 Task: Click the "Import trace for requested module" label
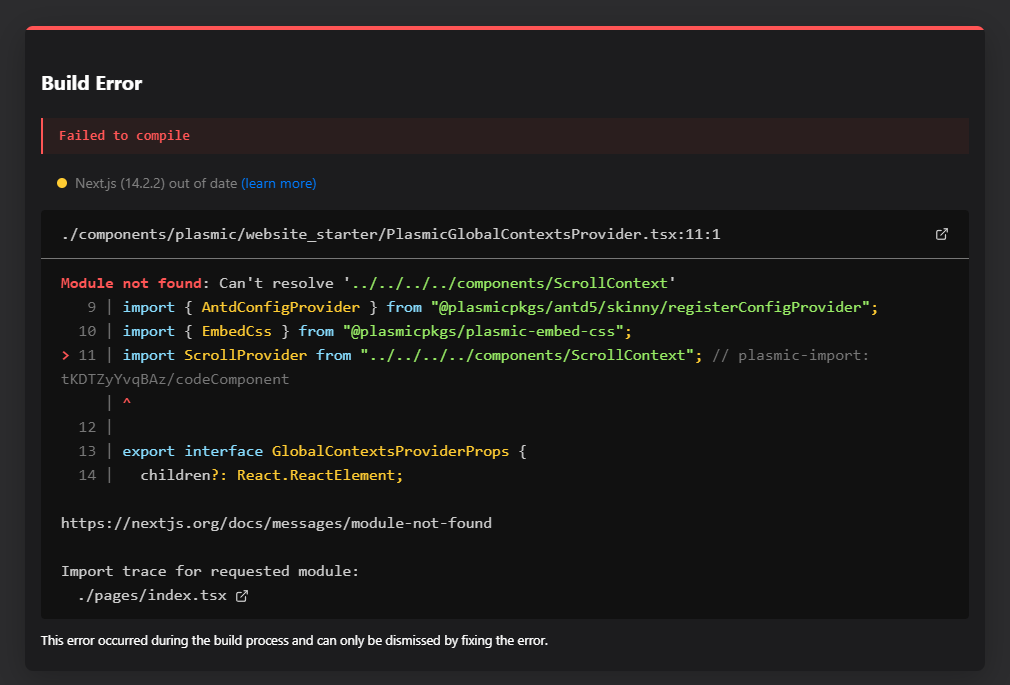209,571
